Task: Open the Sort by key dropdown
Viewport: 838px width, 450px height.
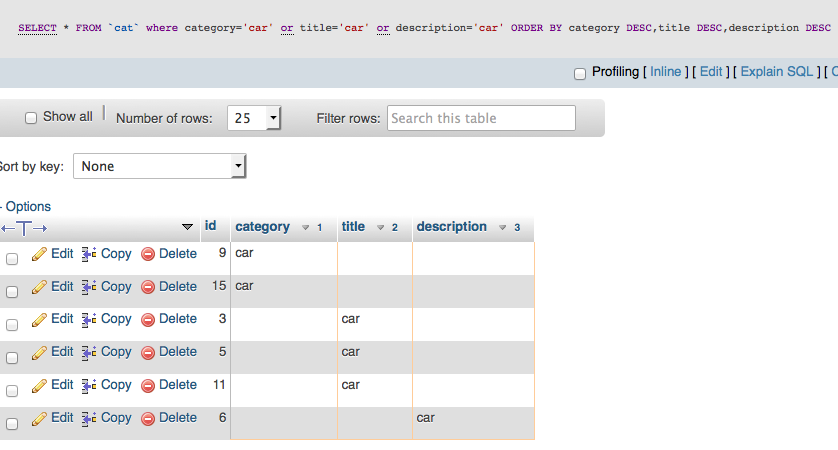Action: point(159,166)
